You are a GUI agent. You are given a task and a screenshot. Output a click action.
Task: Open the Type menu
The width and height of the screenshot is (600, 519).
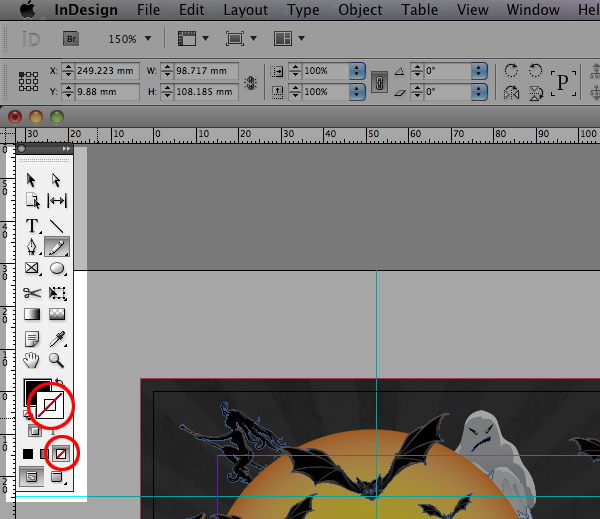pos(303,10)
